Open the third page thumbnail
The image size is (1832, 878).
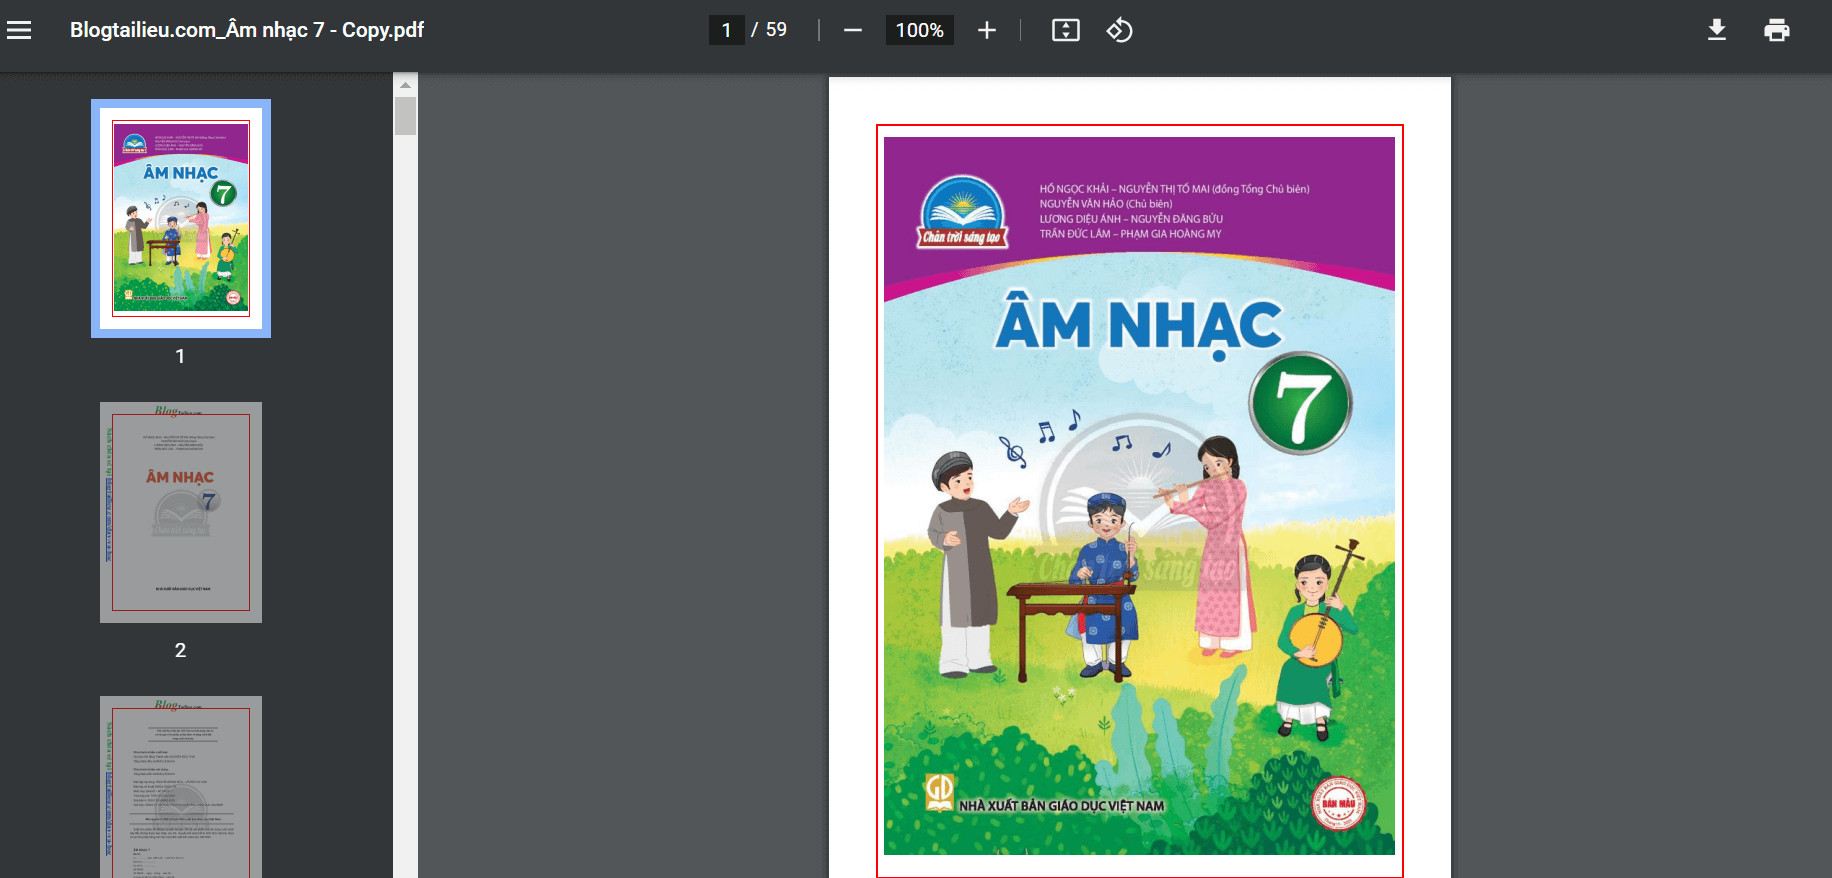181,787
